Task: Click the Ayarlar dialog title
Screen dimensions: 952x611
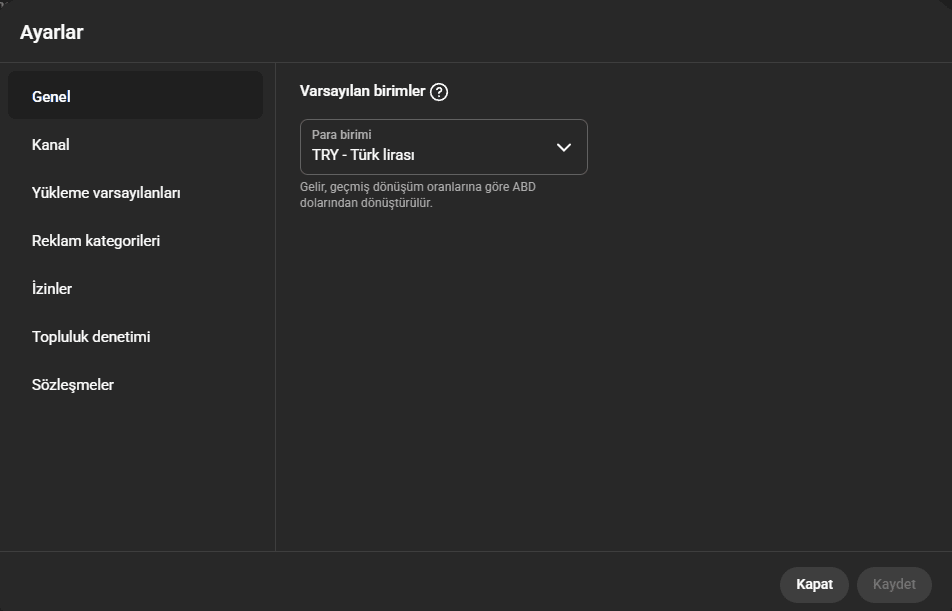Action: [52, 32]
